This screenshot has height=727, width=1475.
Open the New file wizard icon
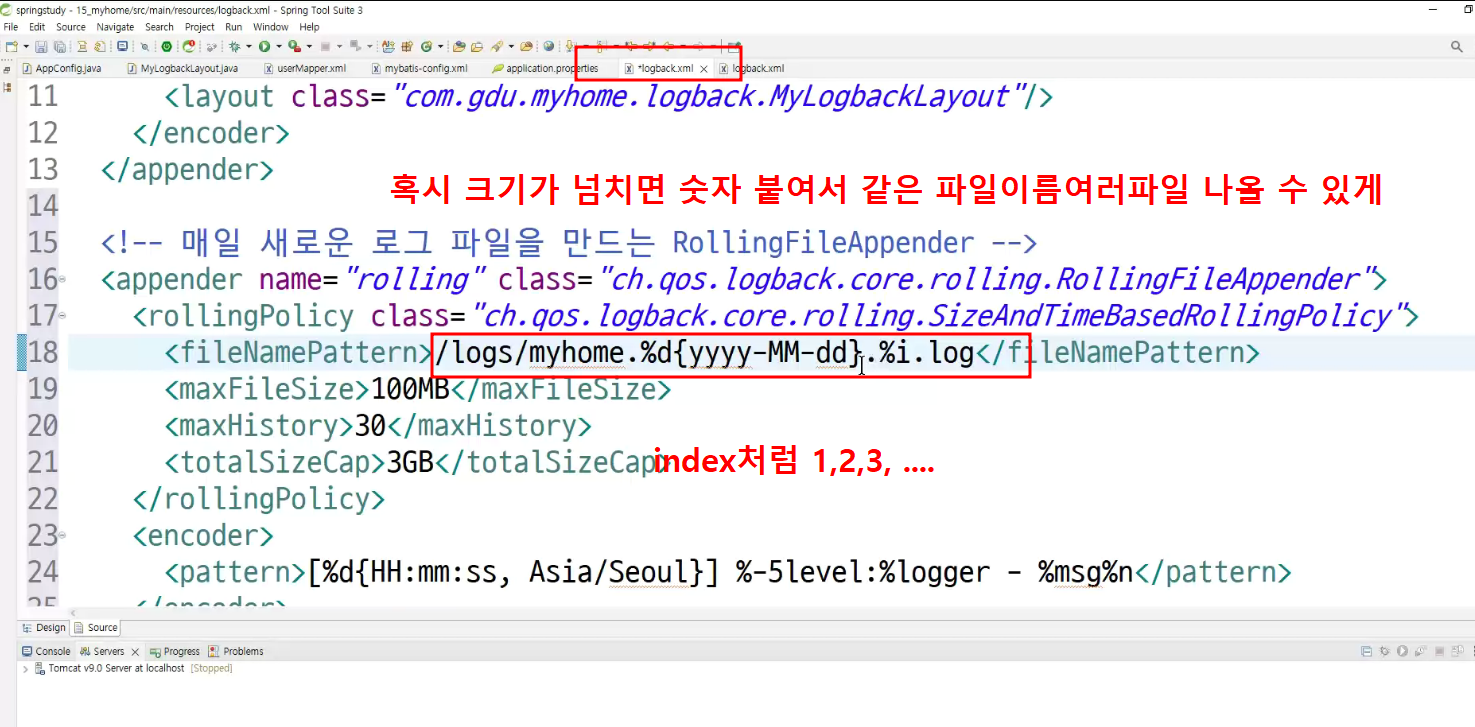pyautogui.click(x=10, y=46)
